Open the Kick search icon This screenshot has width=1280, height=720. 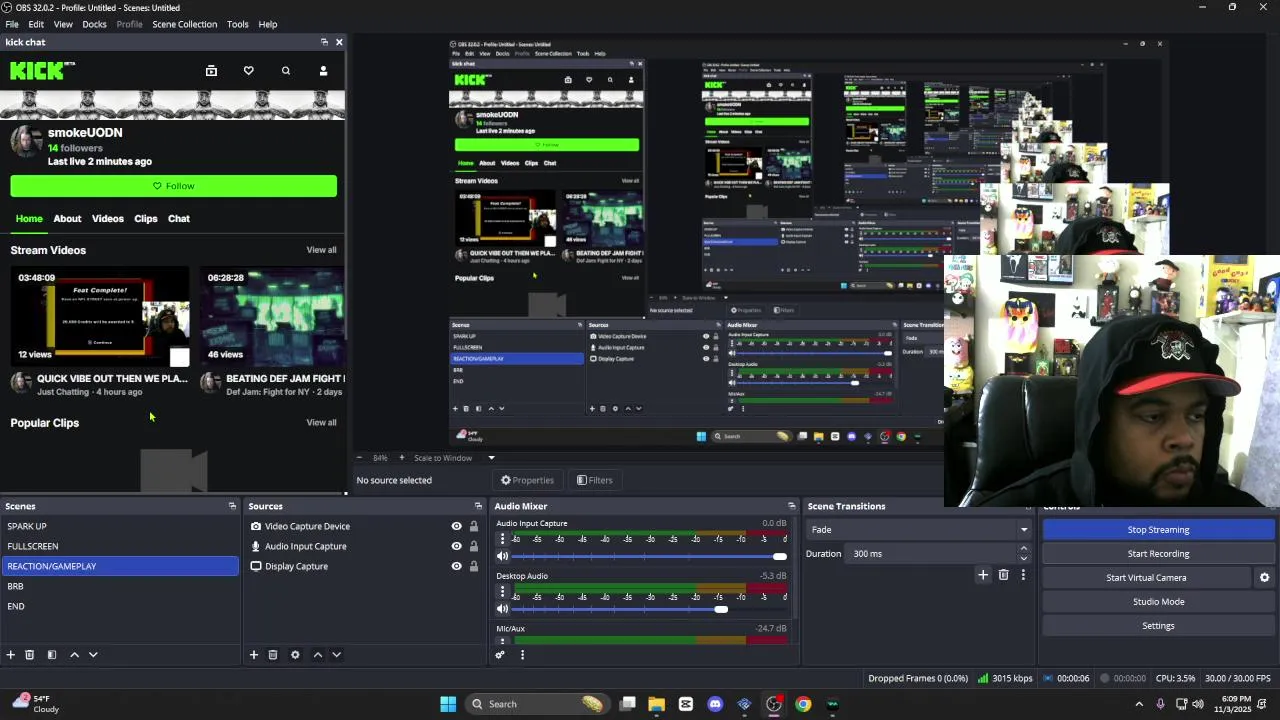click(x=286, y=71)
